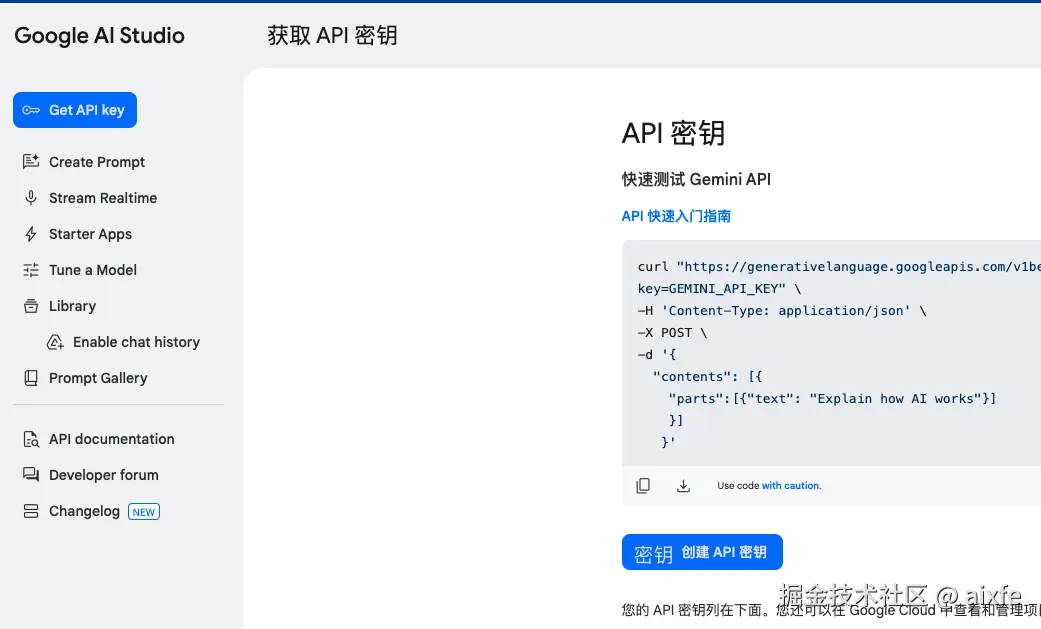Screen dimensions: 1041x629
Task: Click the -X POST code line
Action: point(672,332)
